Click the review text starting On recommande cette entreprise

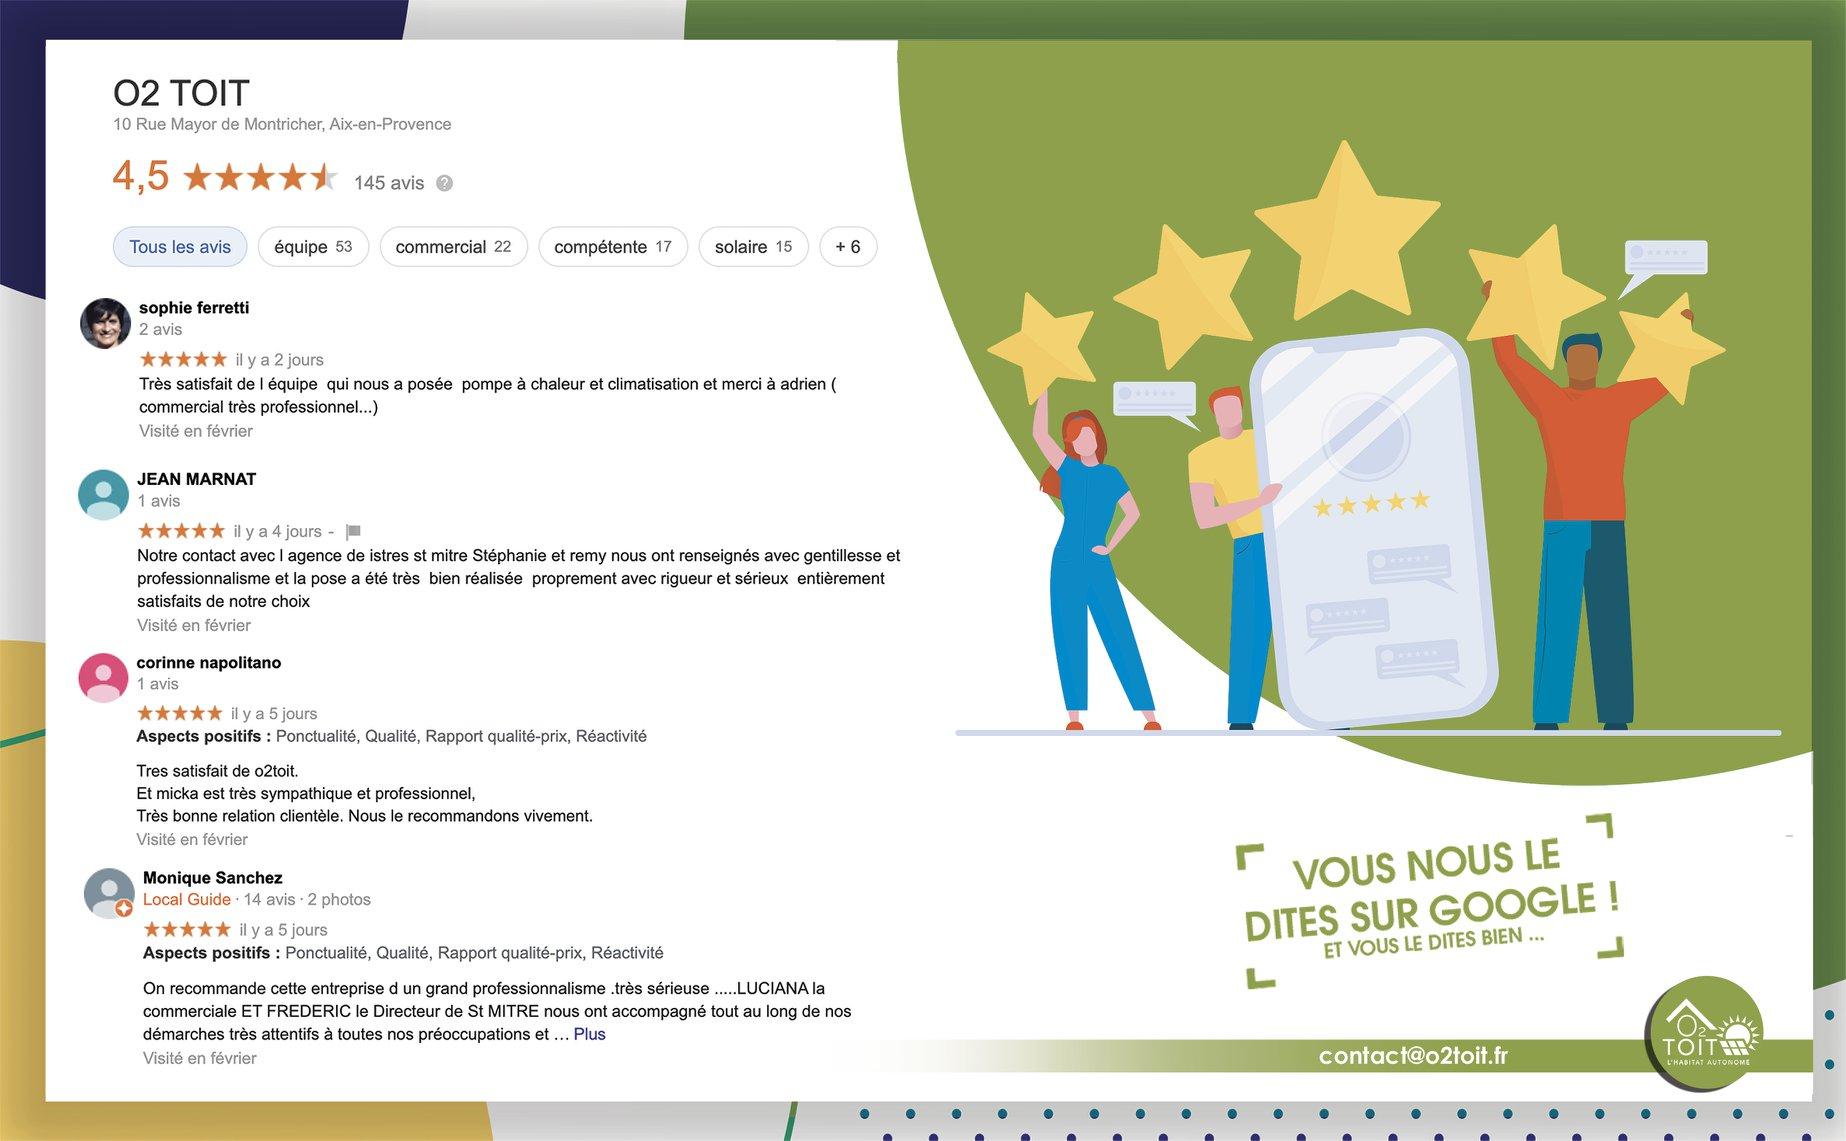click(x=497, y=1011)
